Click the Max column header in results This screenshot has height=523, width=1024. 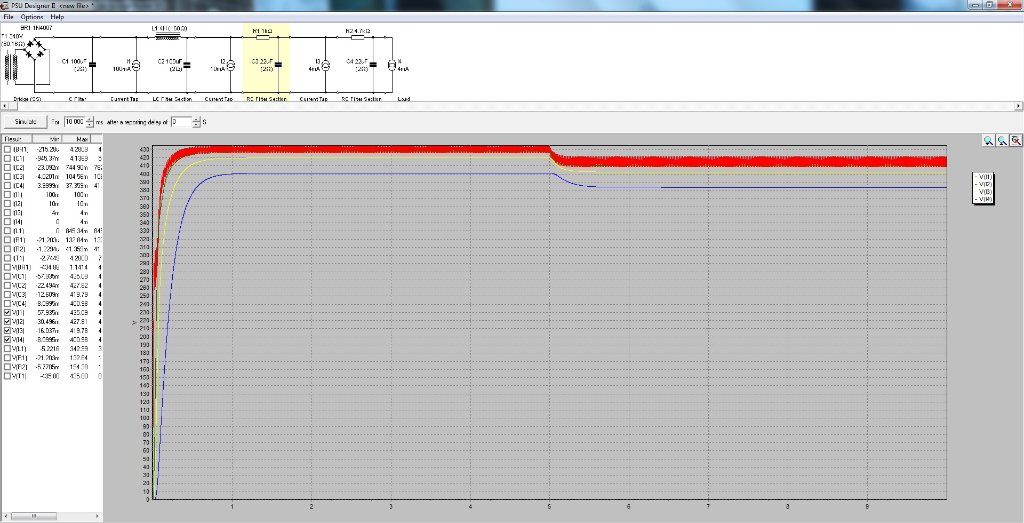click(x=81, y=138)
